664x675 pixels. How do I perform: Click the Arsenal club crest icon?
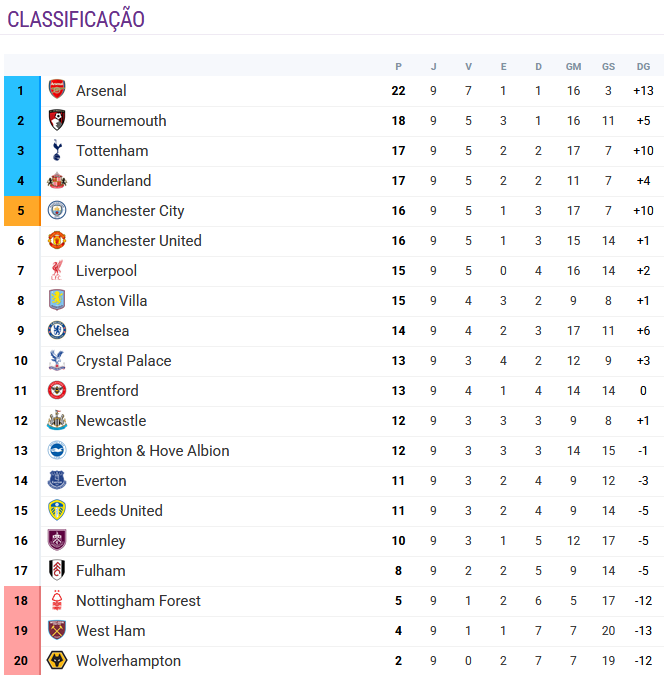point(57,91)
